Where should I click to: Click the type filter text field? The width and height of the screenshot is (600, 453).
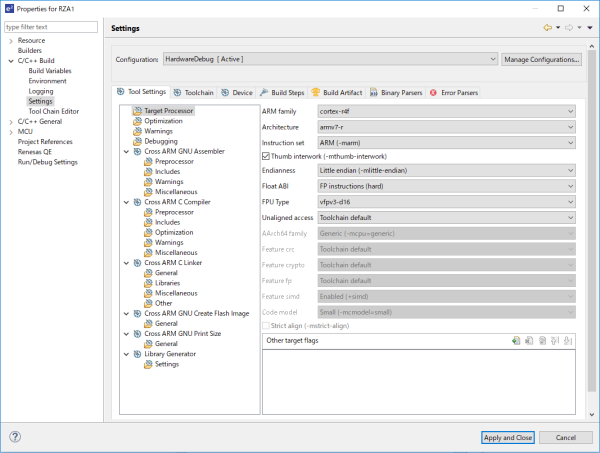(50, 27)
